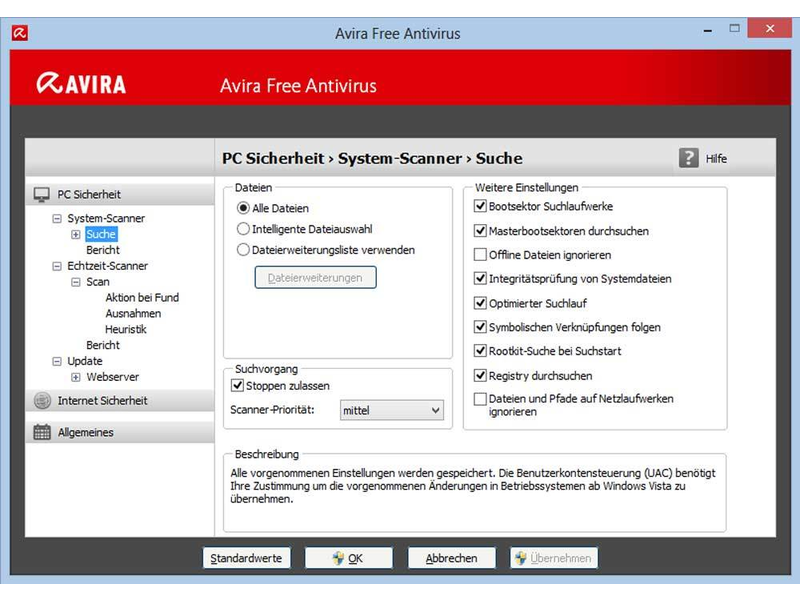Uncheck Rootkit-Suche bei Suchstart
Screen dimensions: 800x600
(x=480, y=351)
